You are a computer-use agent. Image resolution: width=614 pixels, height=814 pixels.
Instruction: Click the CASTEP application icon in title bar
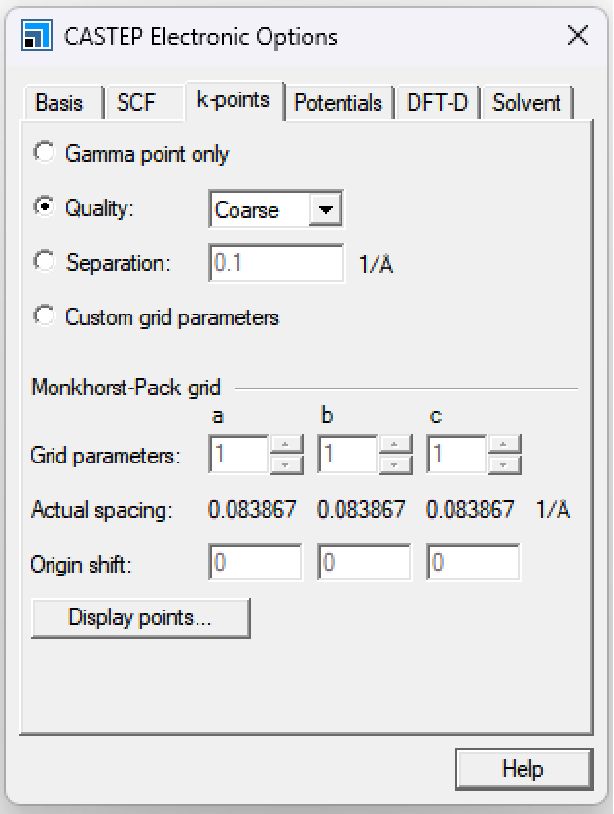point(36,37)
